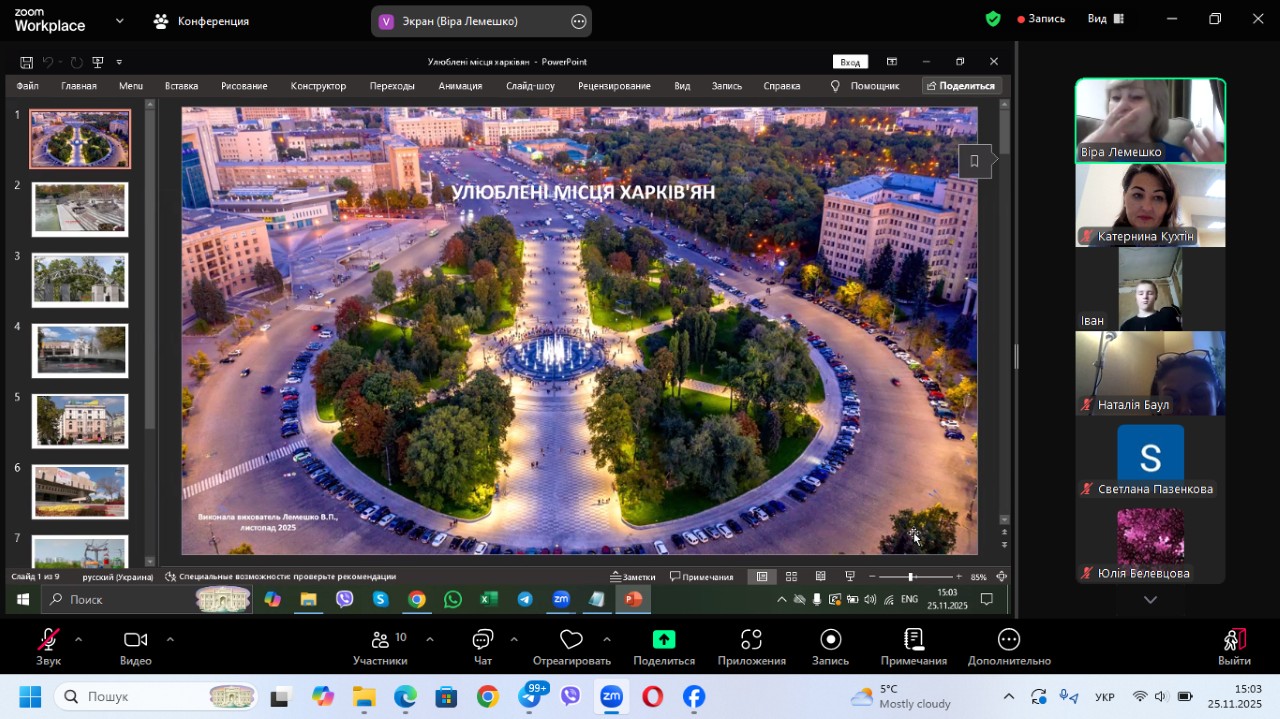Expand audio options arrow next to Sound
This screenshot has width=1280, height=719.
tap(78, 639)
